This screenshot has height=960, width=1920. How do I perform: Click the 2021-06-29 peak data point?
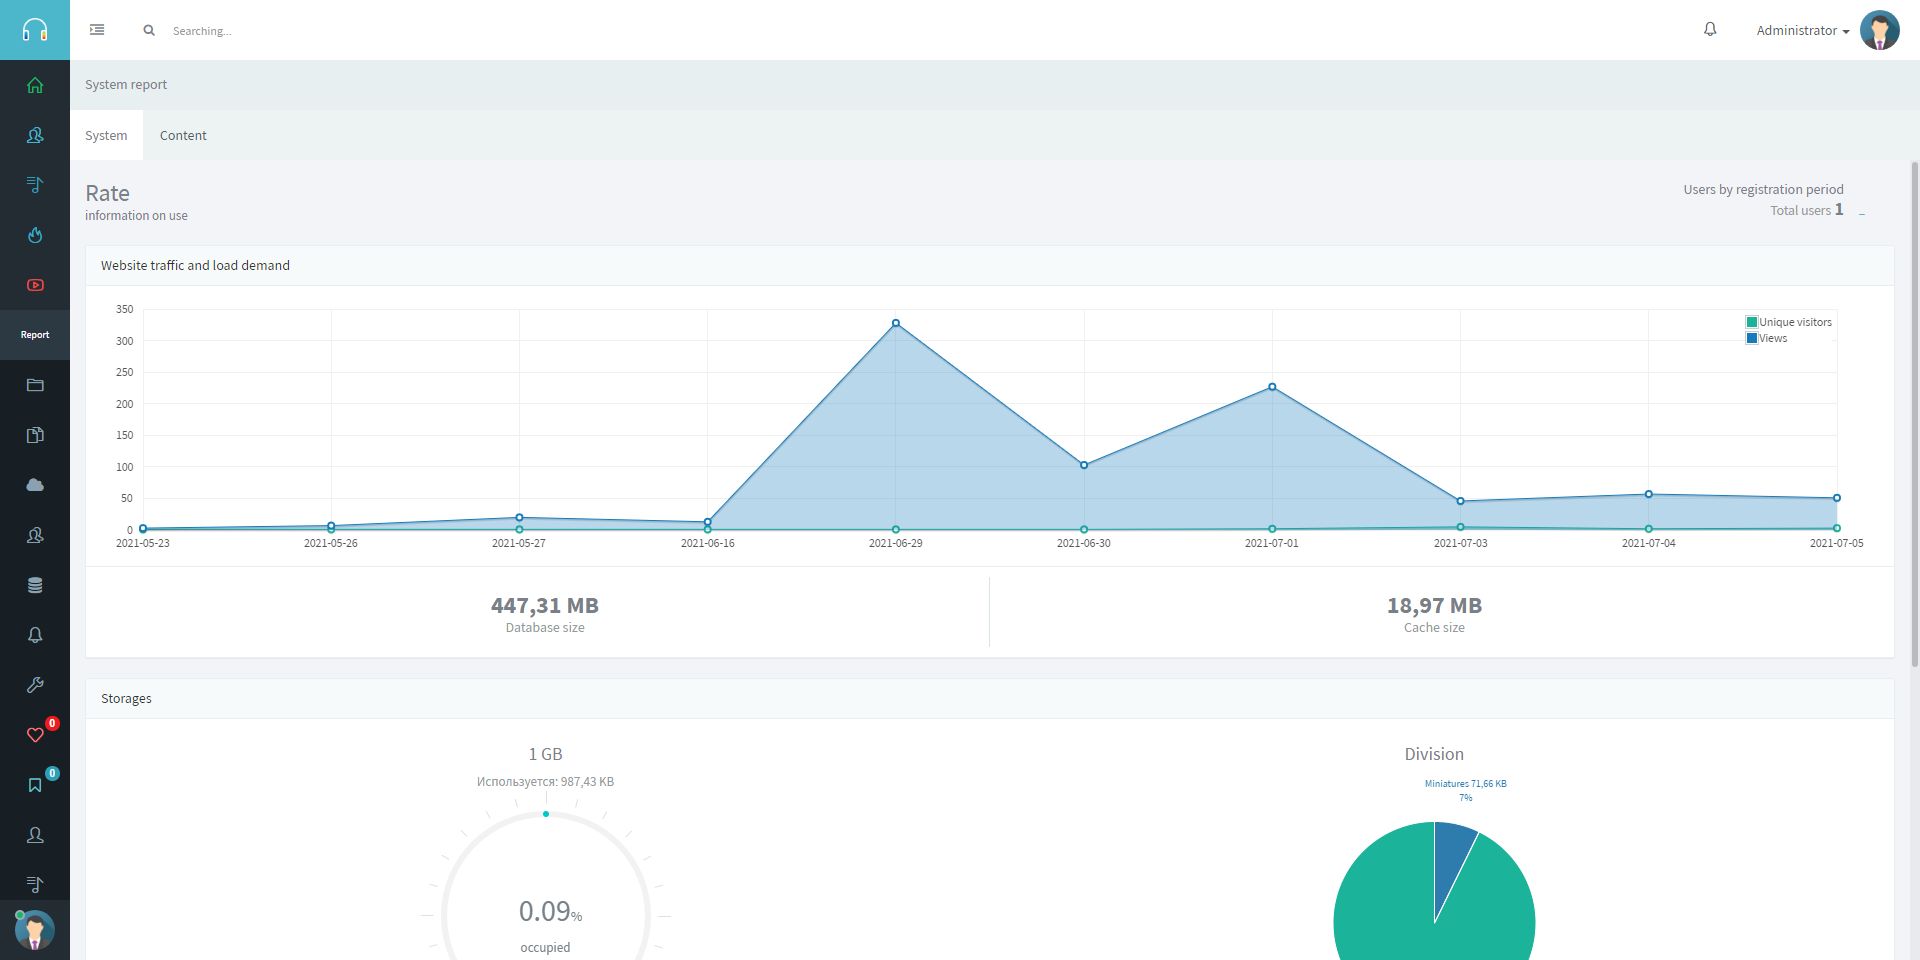pos(896,323)
